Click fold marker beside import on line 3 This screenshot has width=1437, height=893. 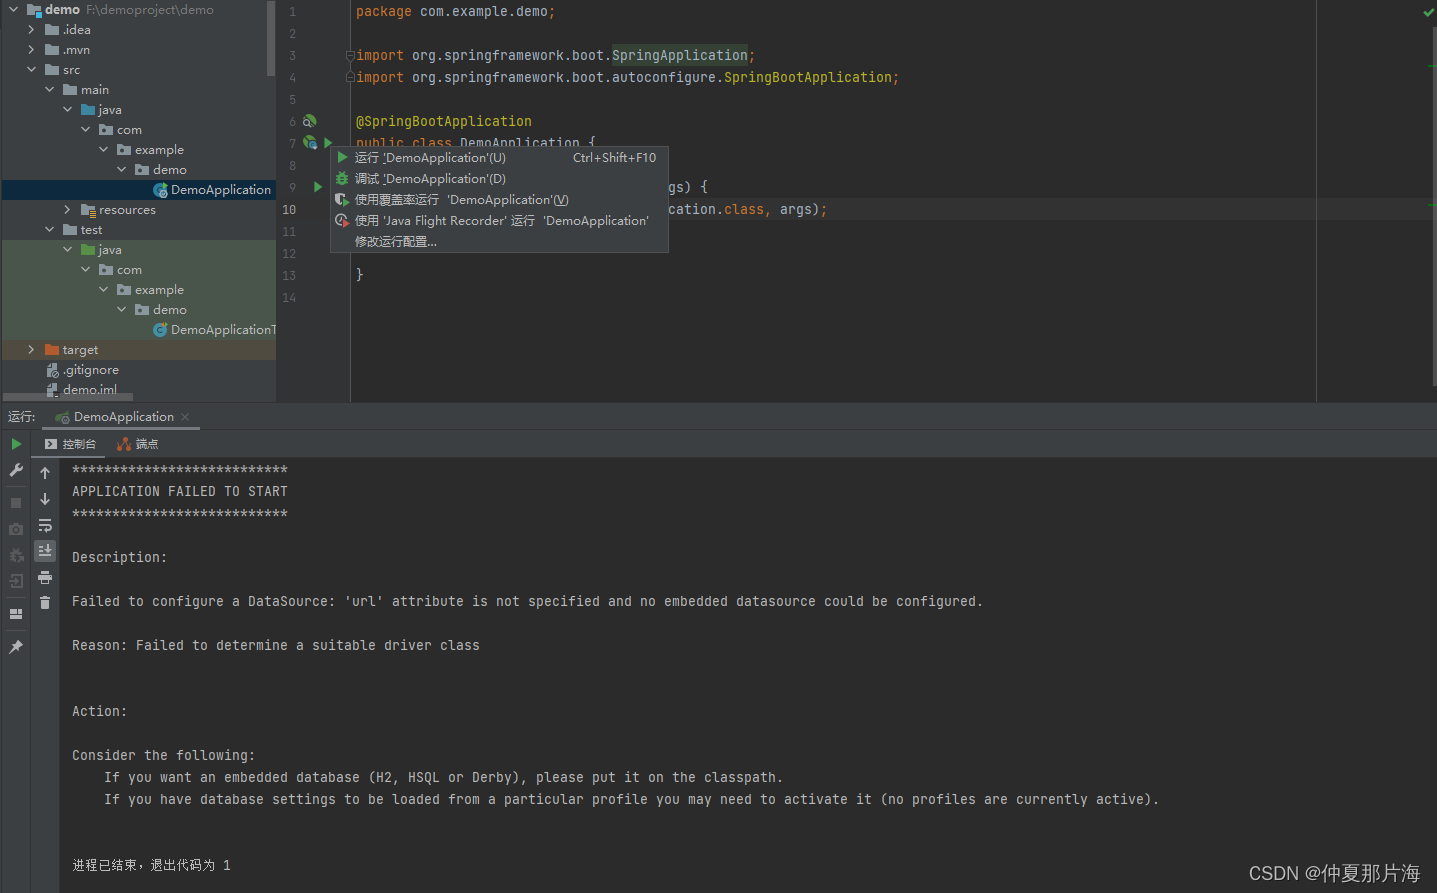click(350, 56)
